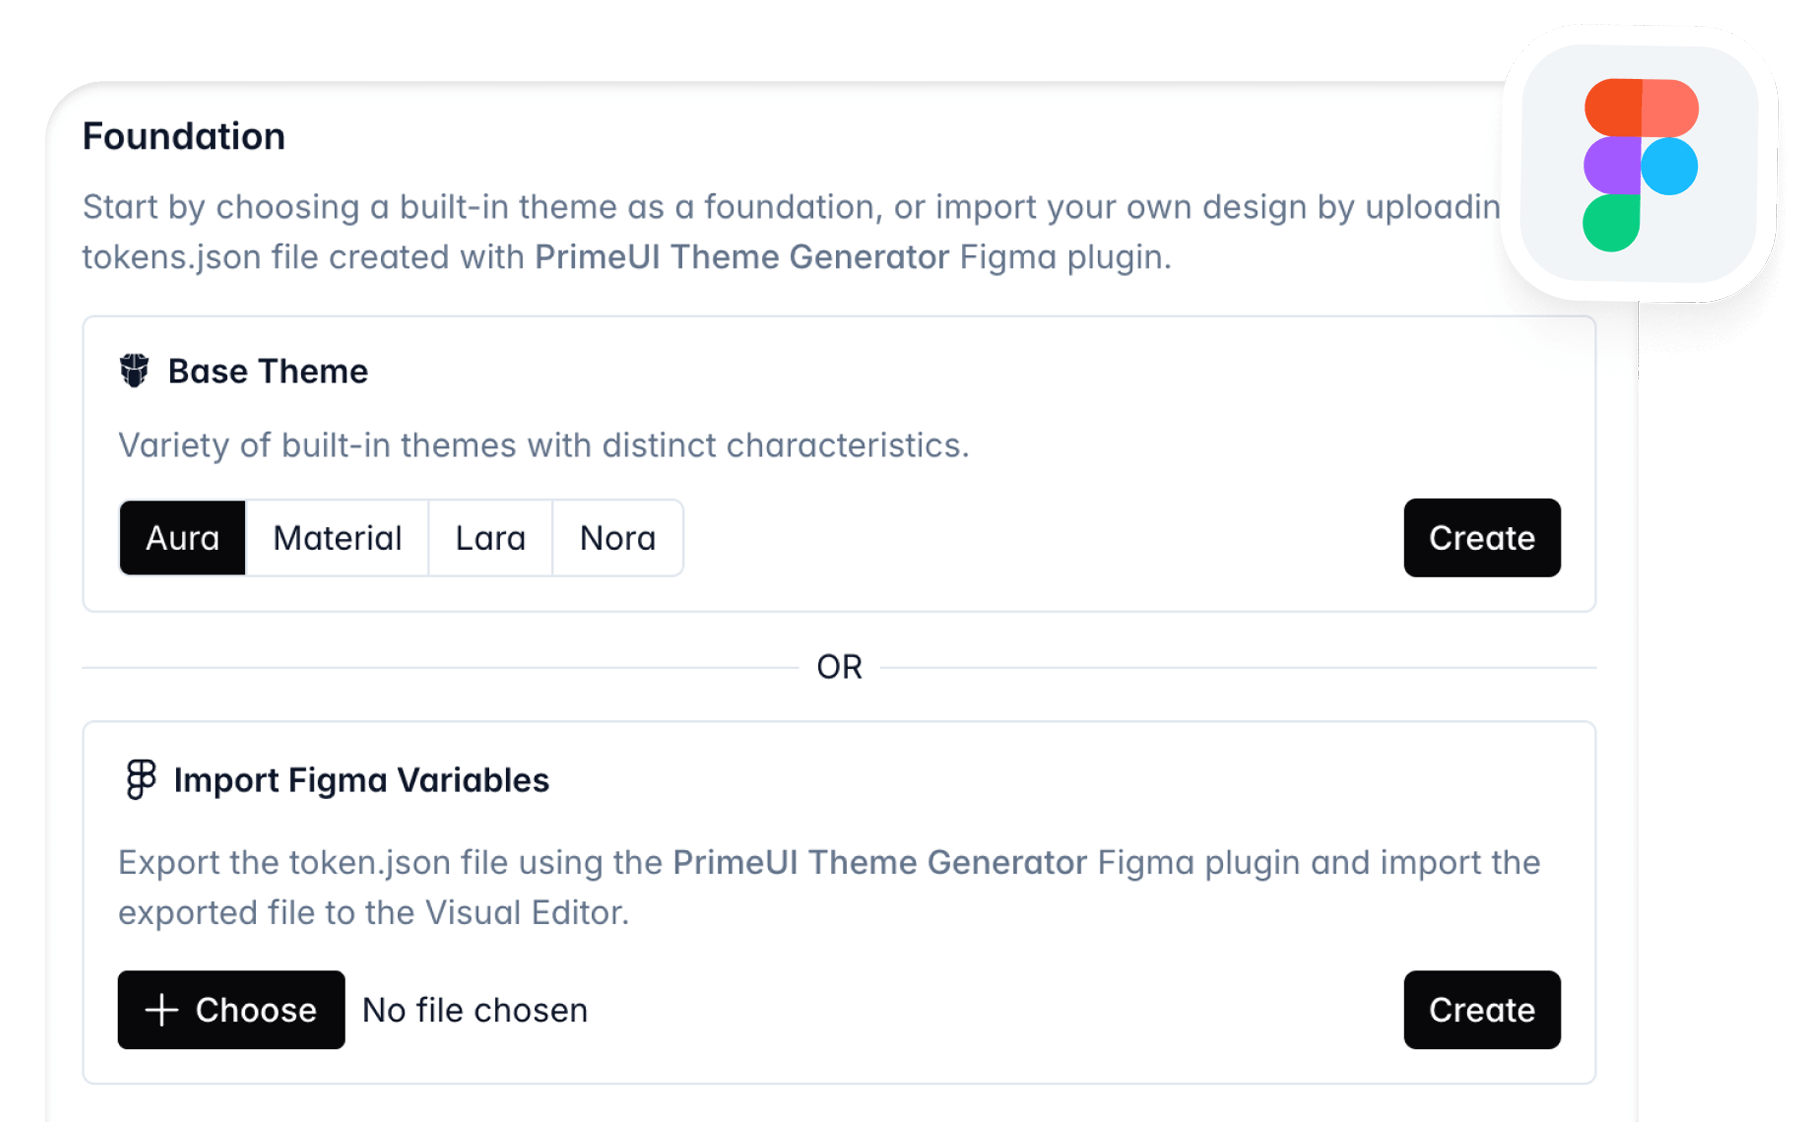
Task: Click the No file chosen text
Action: pyautogui.click(x=474, y=1010)
